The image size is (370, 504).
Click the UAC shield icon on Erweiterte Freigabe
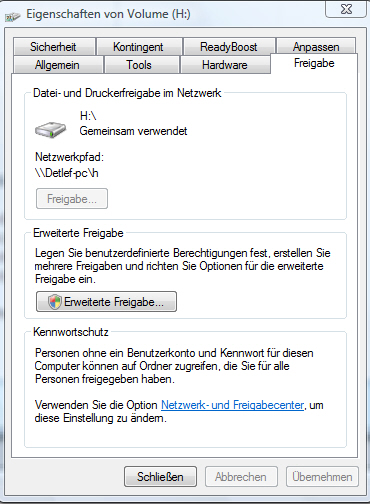pos(55,302)
